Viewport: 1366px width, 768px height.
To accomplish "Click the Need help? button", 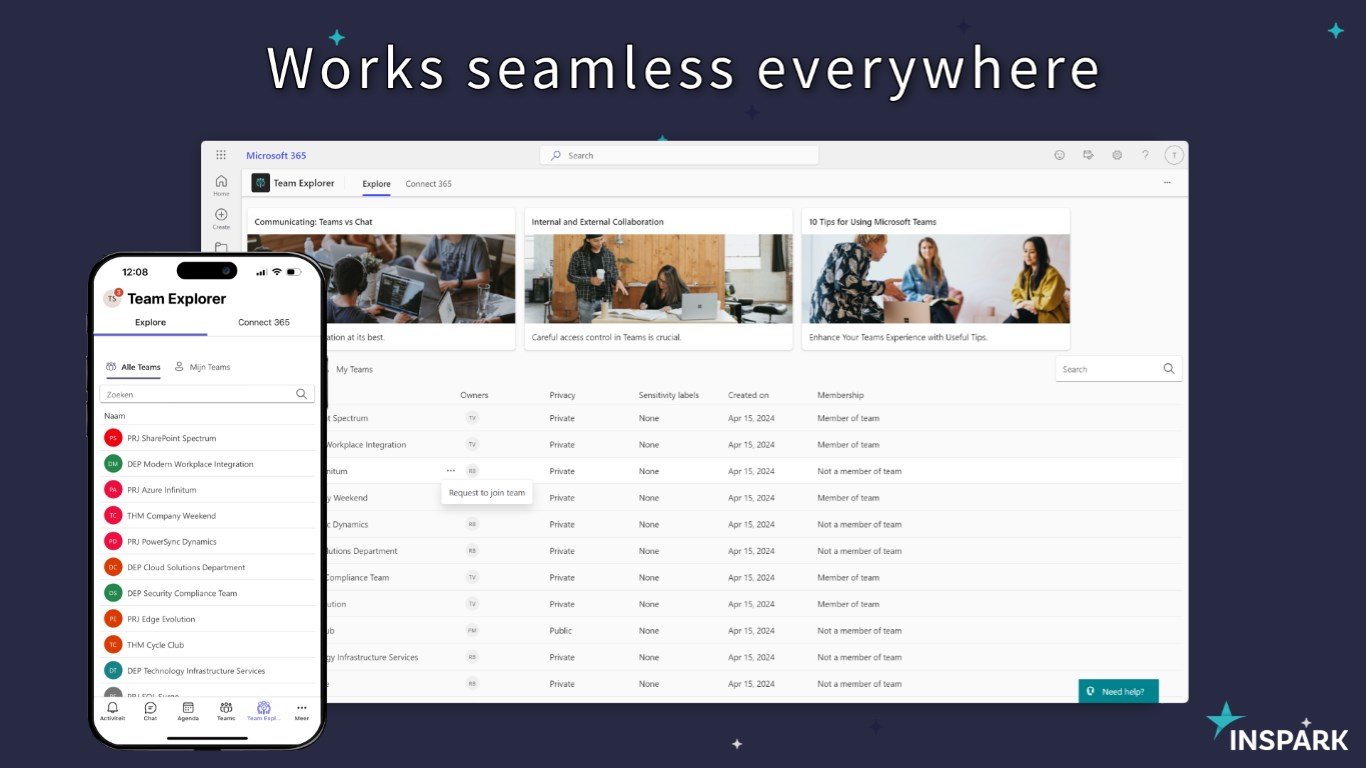I will (x=1119, y=691).
